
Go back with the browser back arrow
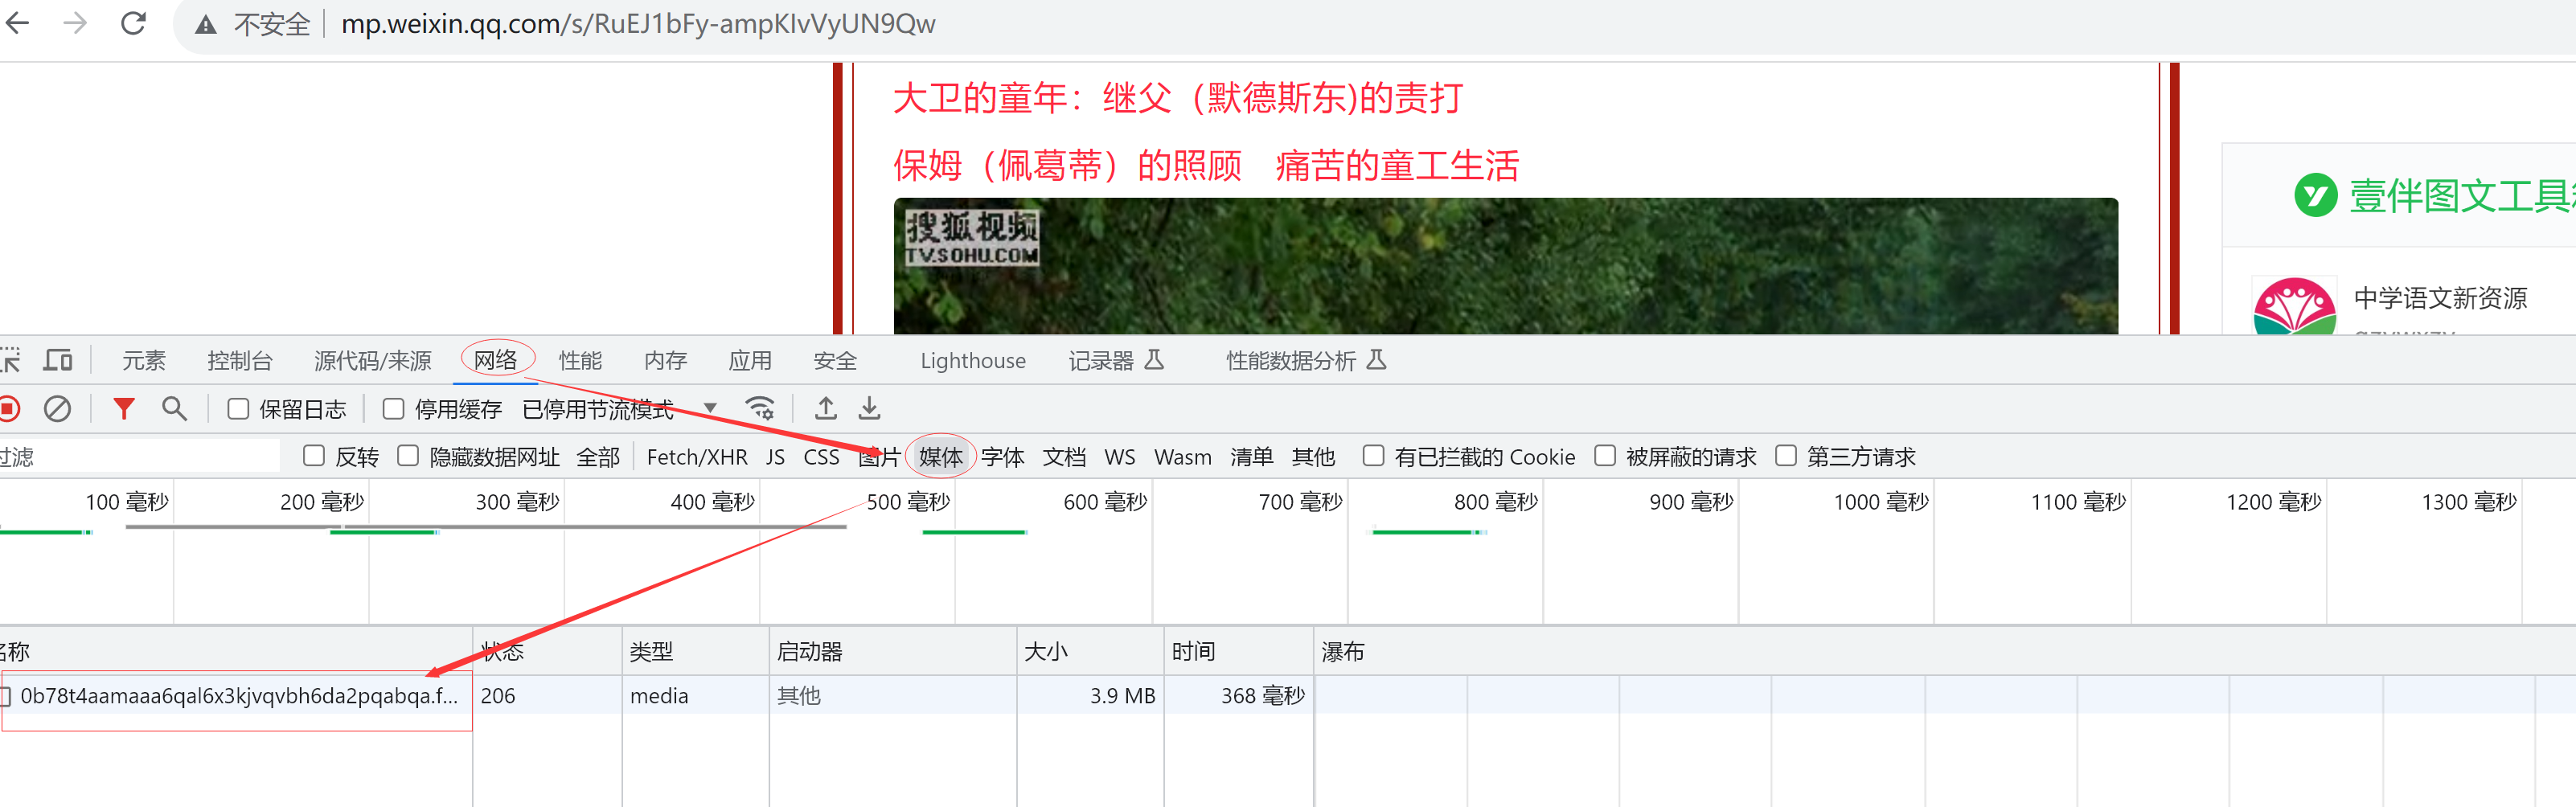17,23
